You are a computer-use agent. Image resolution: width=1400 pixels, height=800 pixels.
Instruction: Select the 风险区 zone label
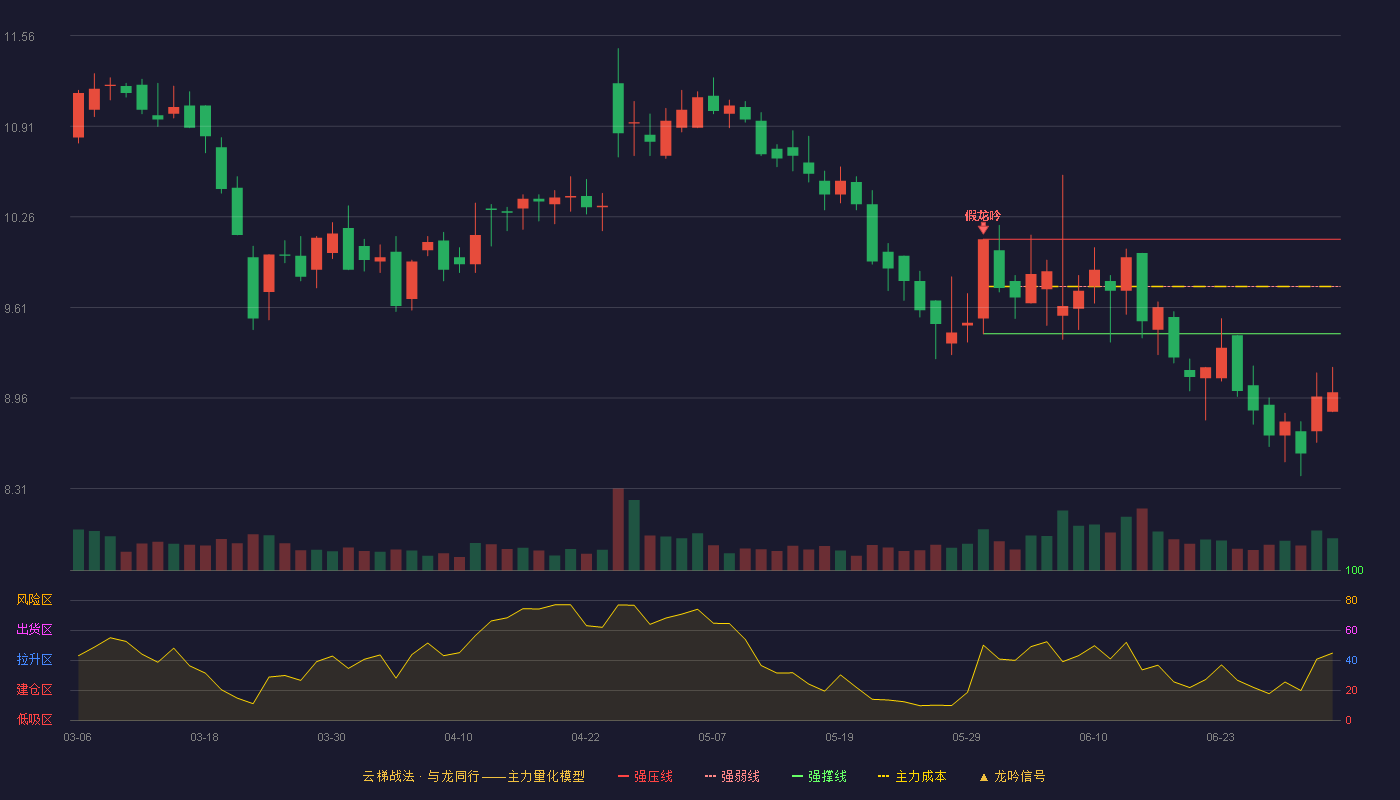(x=34, y=600)
